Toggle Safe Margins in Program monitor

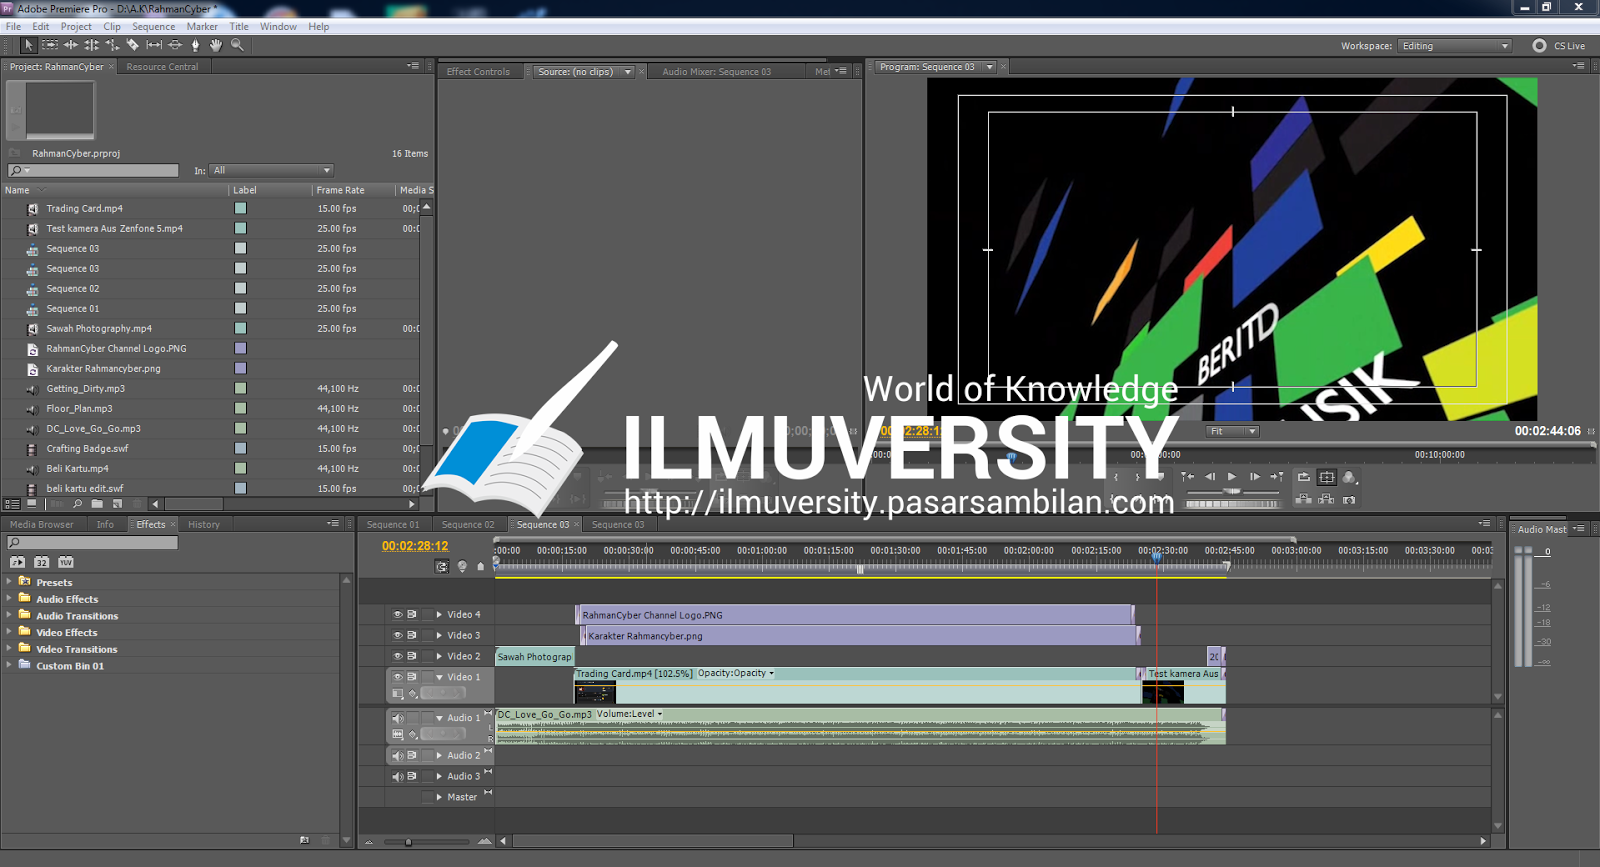click(x=1327, y=477)
